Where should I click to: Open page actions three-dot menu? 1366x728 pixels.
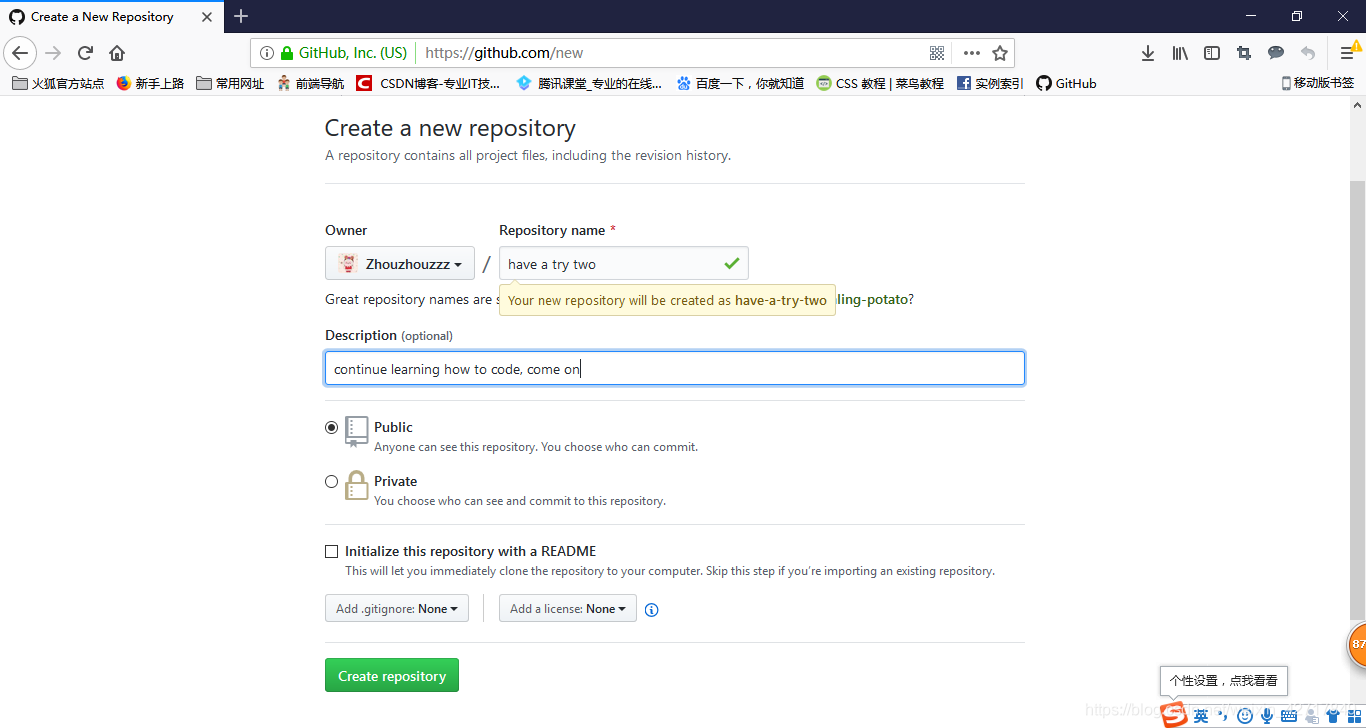pyautogui.click(x=972, y=53)
